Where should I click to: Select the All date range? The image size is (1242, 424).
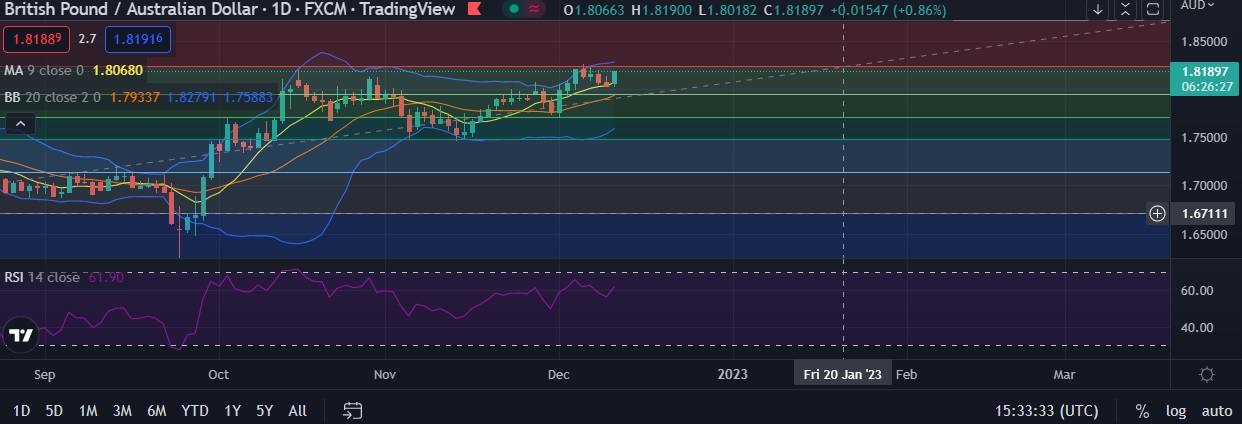[x=297, y=411]
